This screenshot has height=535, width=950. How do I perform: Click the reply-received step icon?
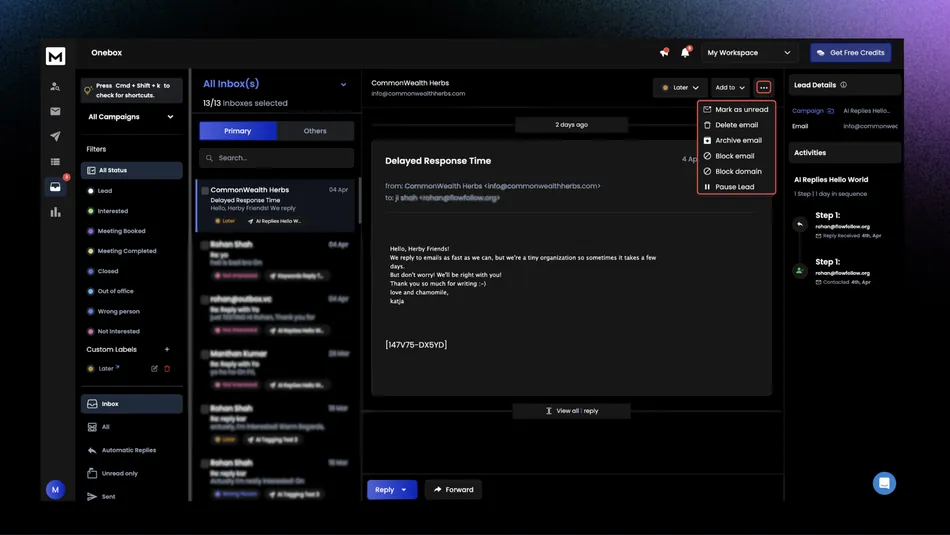[x=800, y=224]
